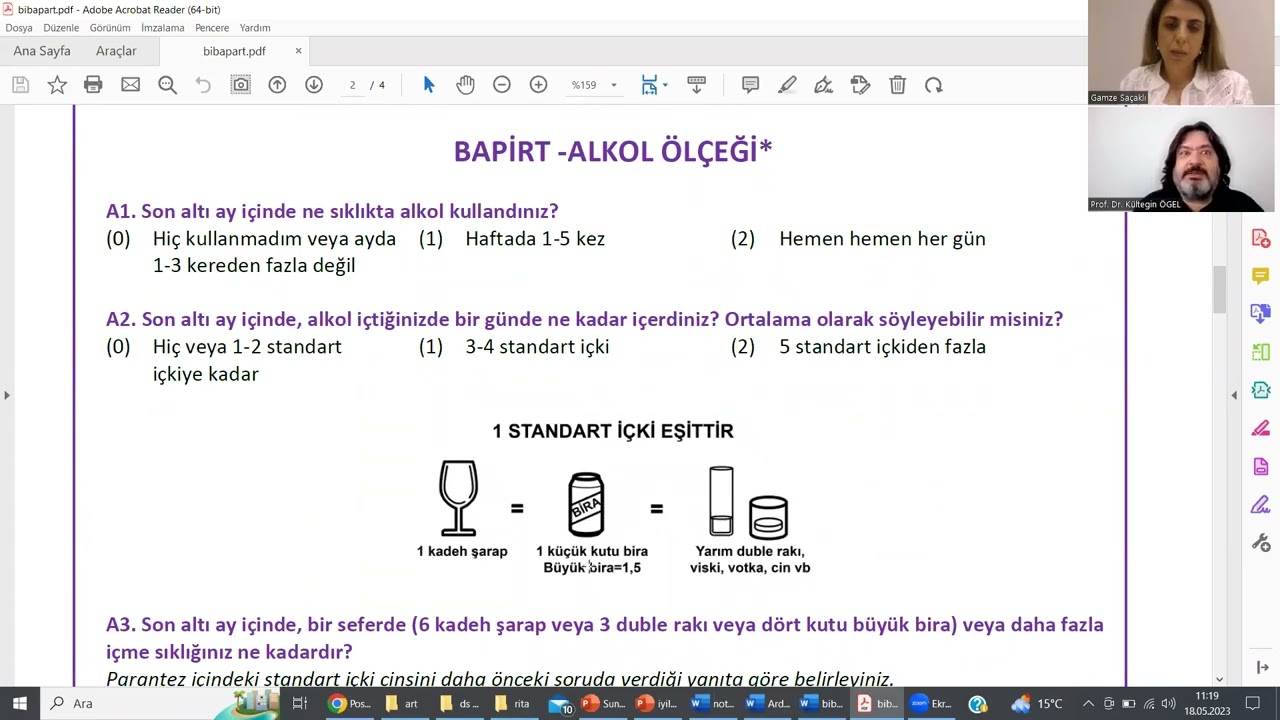Click the BAPİRT -ALKOL ÖLÇEĞİ heading

pyautogui.click(x=613, y=151)
